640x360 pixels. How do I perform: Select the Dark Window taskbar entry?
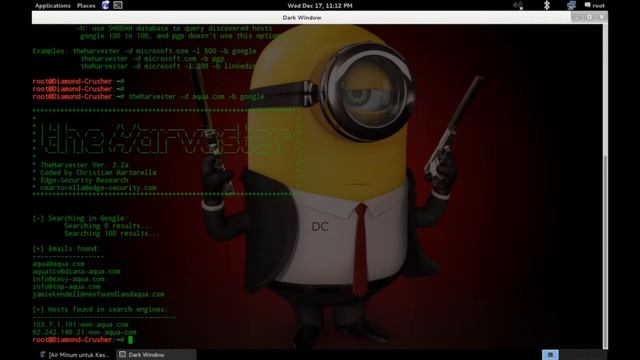click(x=156, y=355)
